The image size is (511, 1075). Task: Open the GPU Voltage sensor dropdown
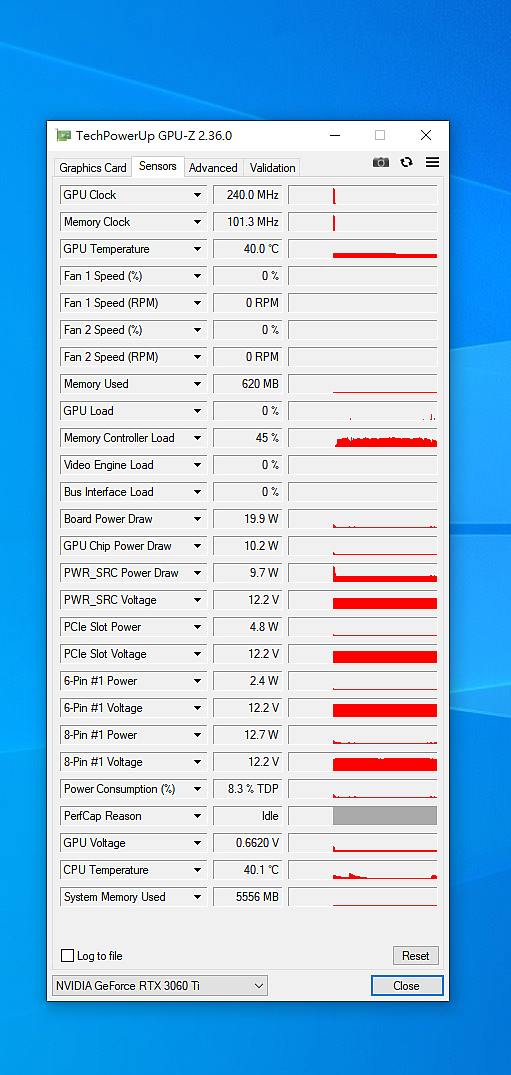coord(198,843)
